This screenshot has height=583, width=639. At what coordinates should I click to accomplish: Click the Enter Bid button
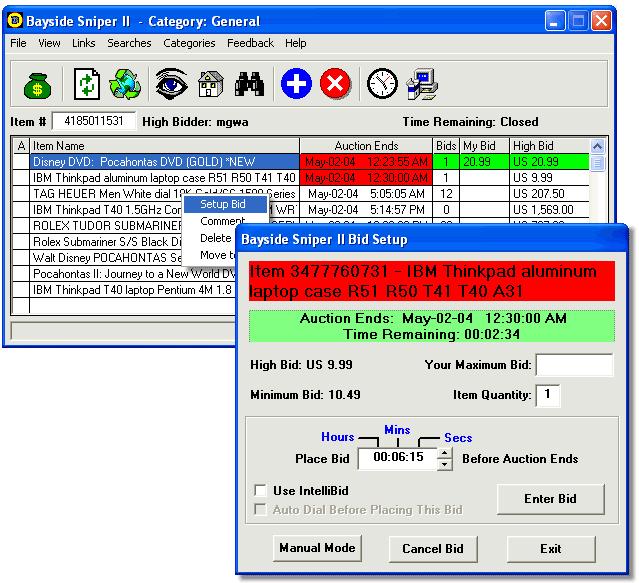pyautogui.click(x=550, y=499)
